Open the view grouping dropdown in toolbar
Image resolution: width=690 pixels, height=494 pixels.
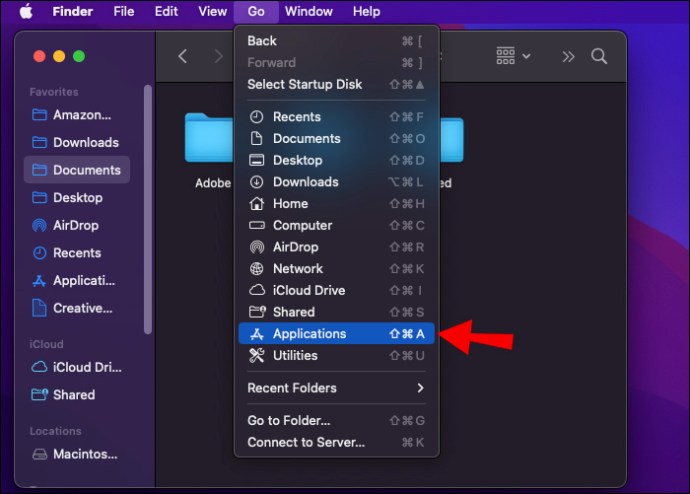[514, 57]
